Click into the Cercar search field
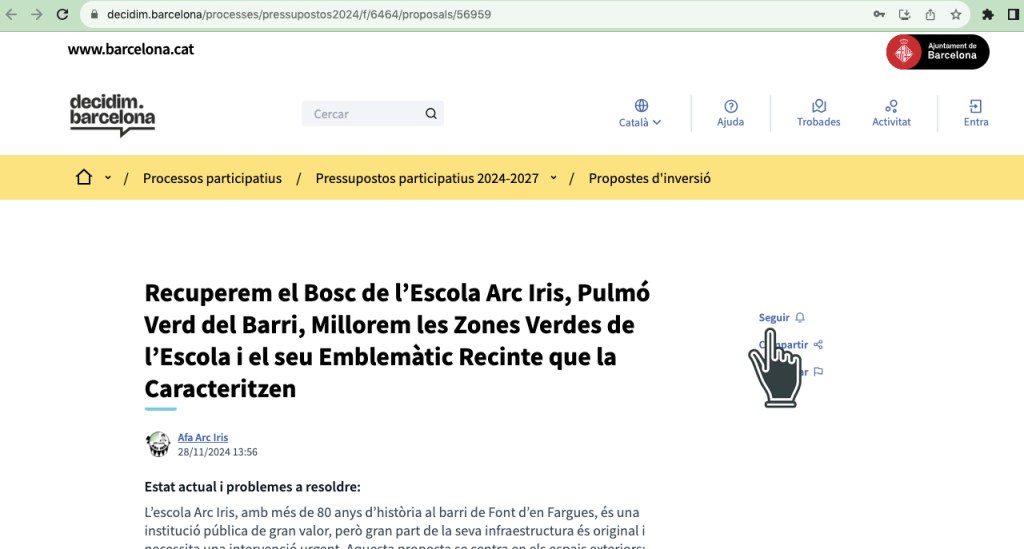This screenshot has height=549, width=1024. pyautogui.click(x=360, y=114)
